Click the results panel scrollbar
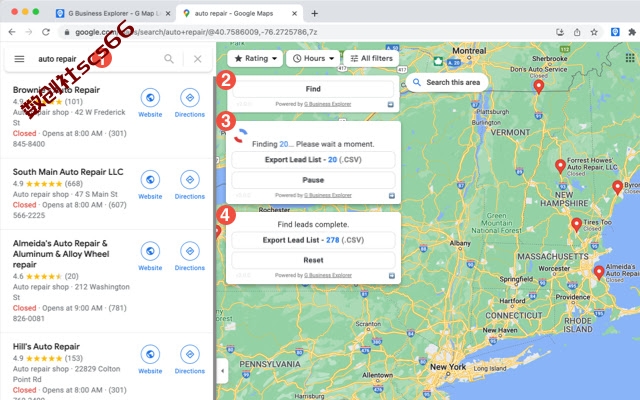 214,237
